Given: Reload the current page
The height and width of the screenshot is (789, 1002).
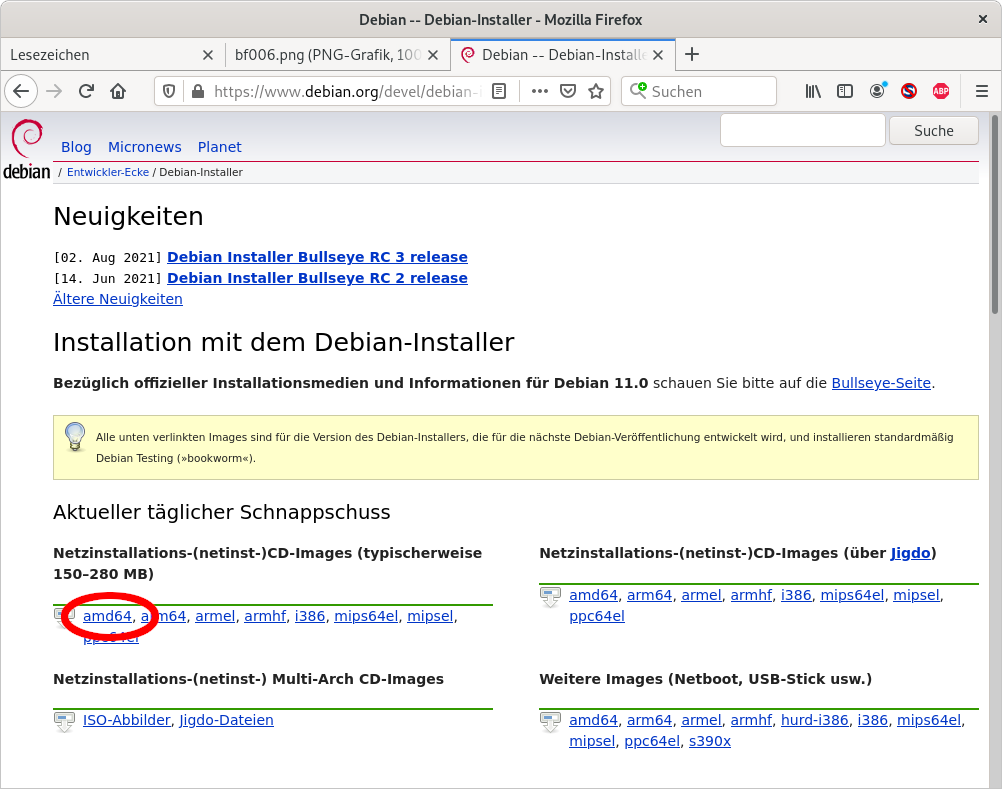Looking at the screenshot, I should pyautogui.click(x=86, y=91).
